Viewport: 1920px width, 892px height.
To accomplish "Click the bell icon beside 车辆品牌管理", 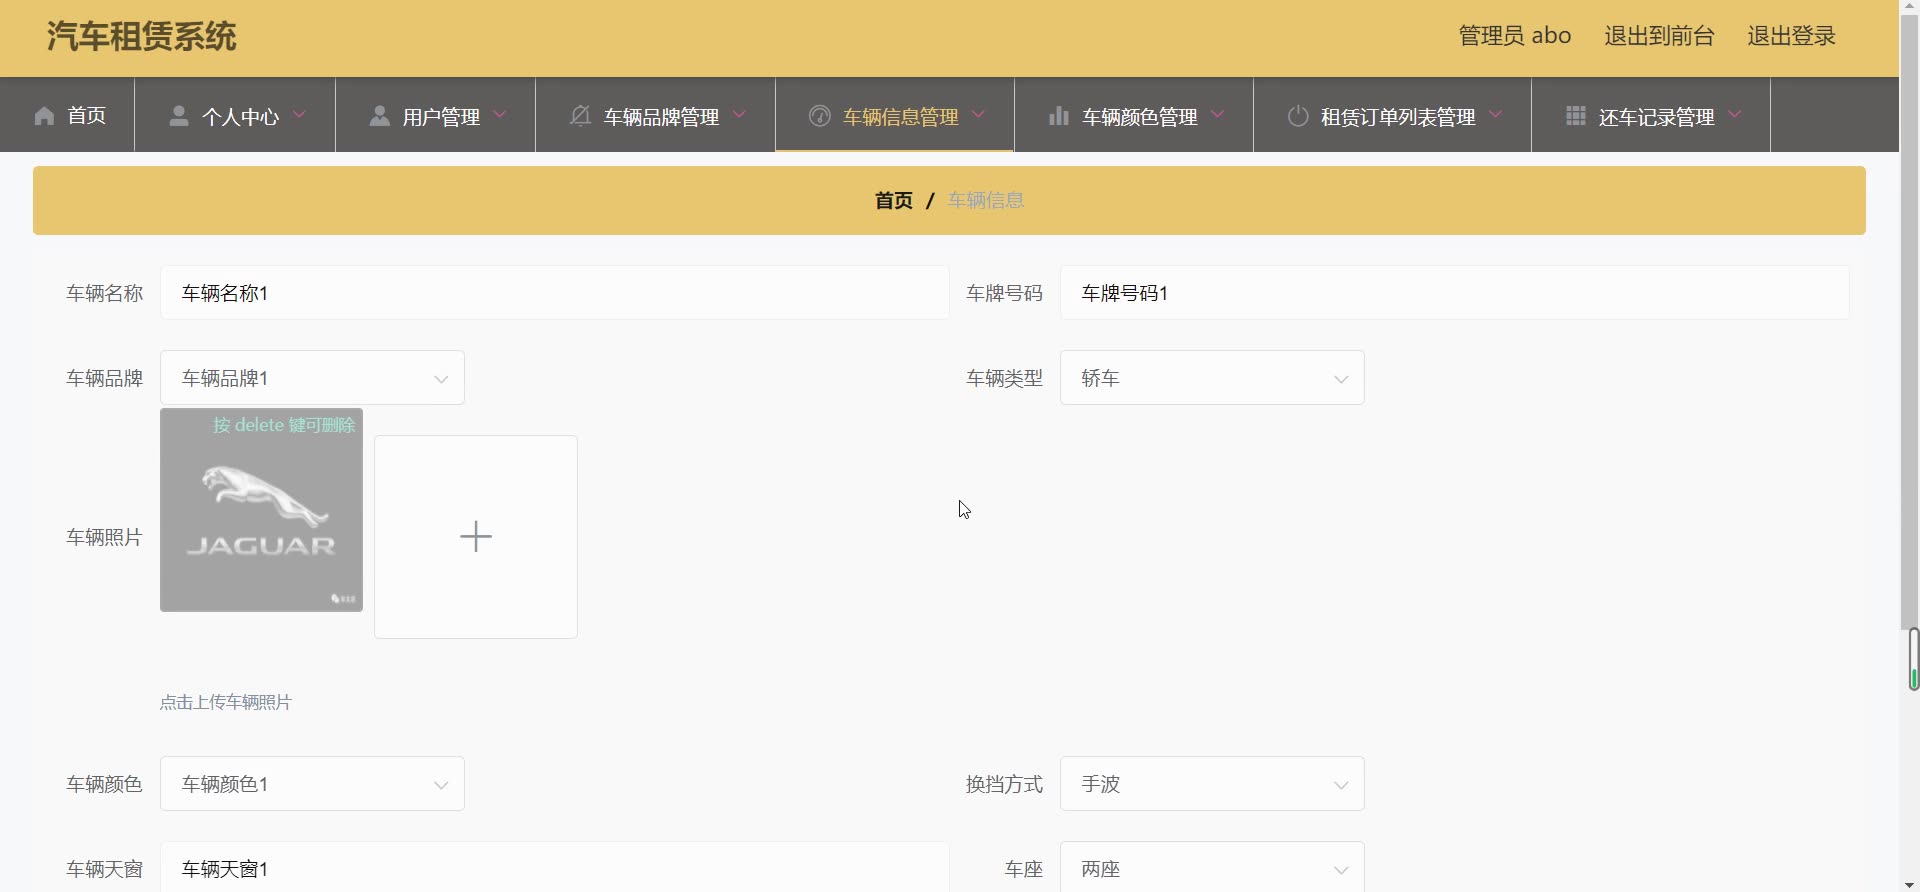I will (x=580, y=116).
